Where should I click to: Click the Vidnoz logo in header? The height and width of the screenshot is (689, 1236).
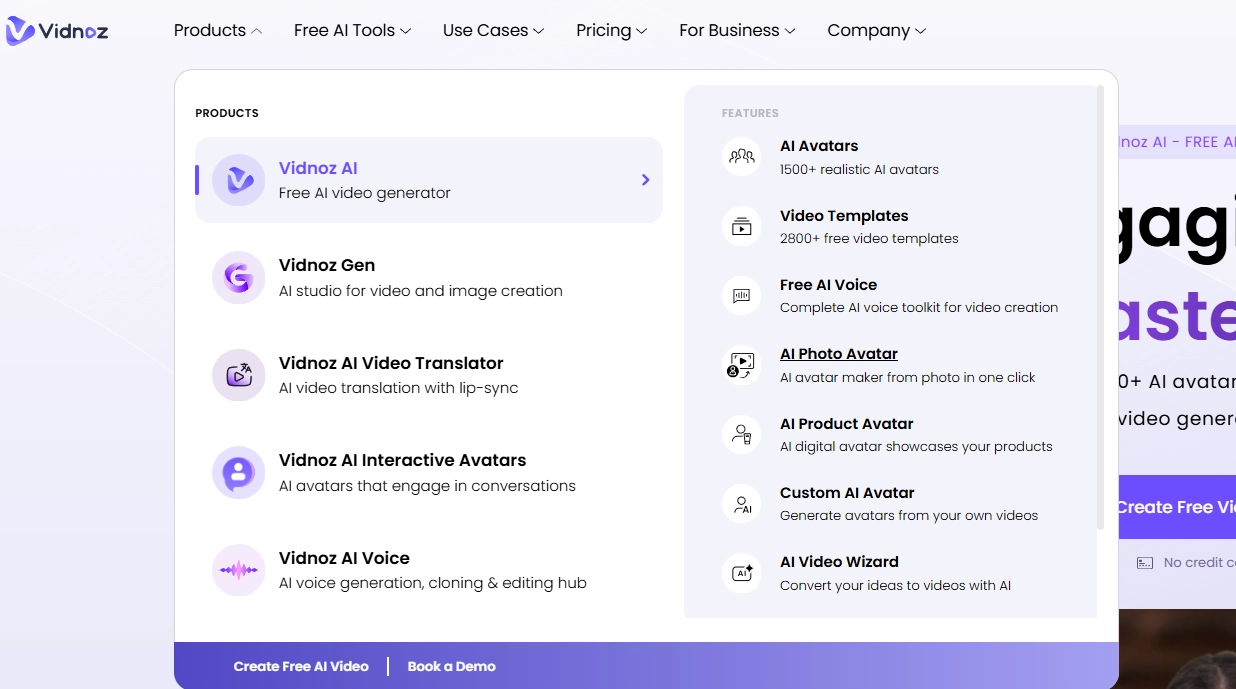[x=57, y=31]
